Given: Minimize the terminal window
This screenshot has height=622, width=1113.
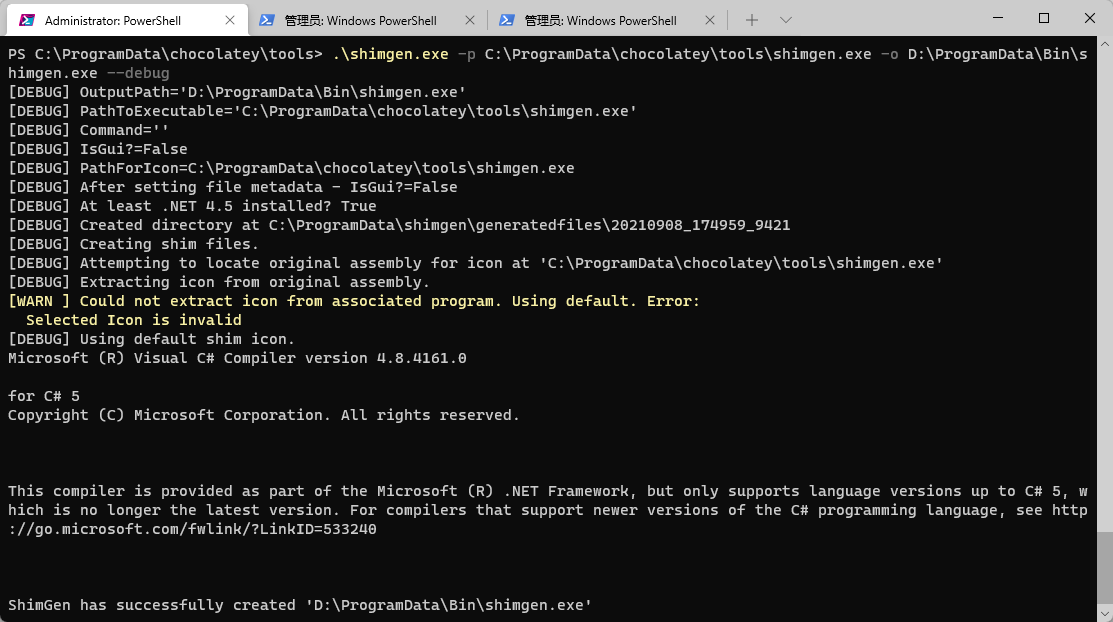Looking at the screenshot, I should click(x=997, y=18).
